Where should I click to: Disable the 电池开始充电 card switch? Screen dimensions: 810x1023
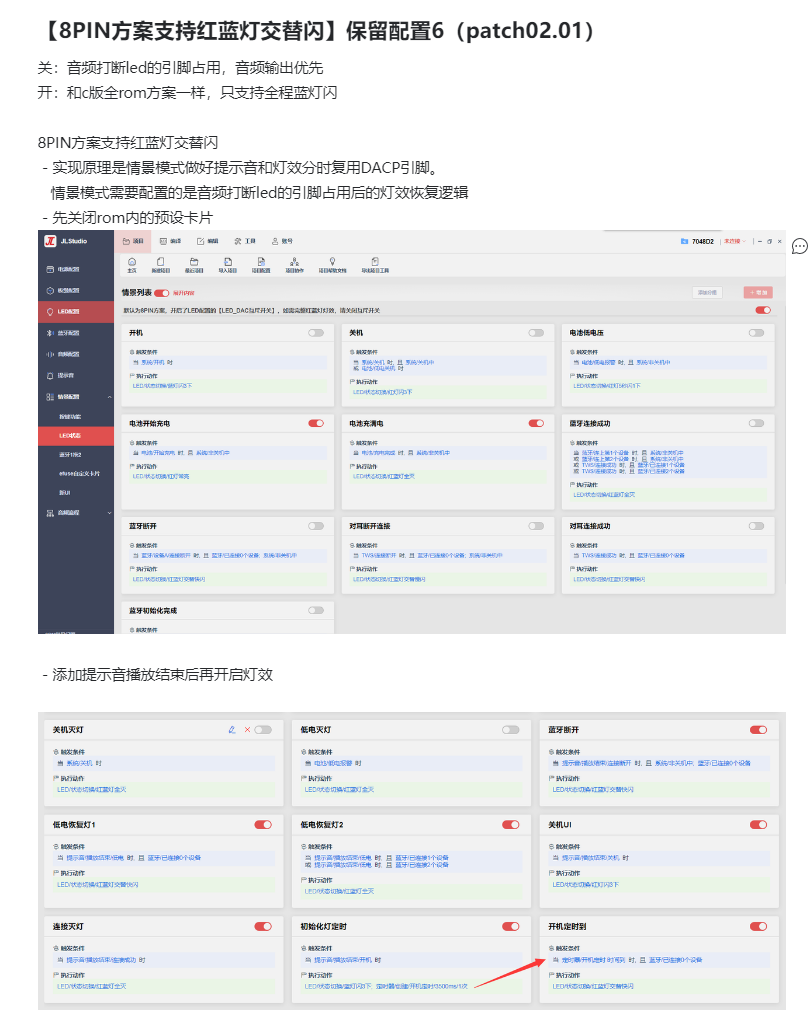tap(316, 423)
